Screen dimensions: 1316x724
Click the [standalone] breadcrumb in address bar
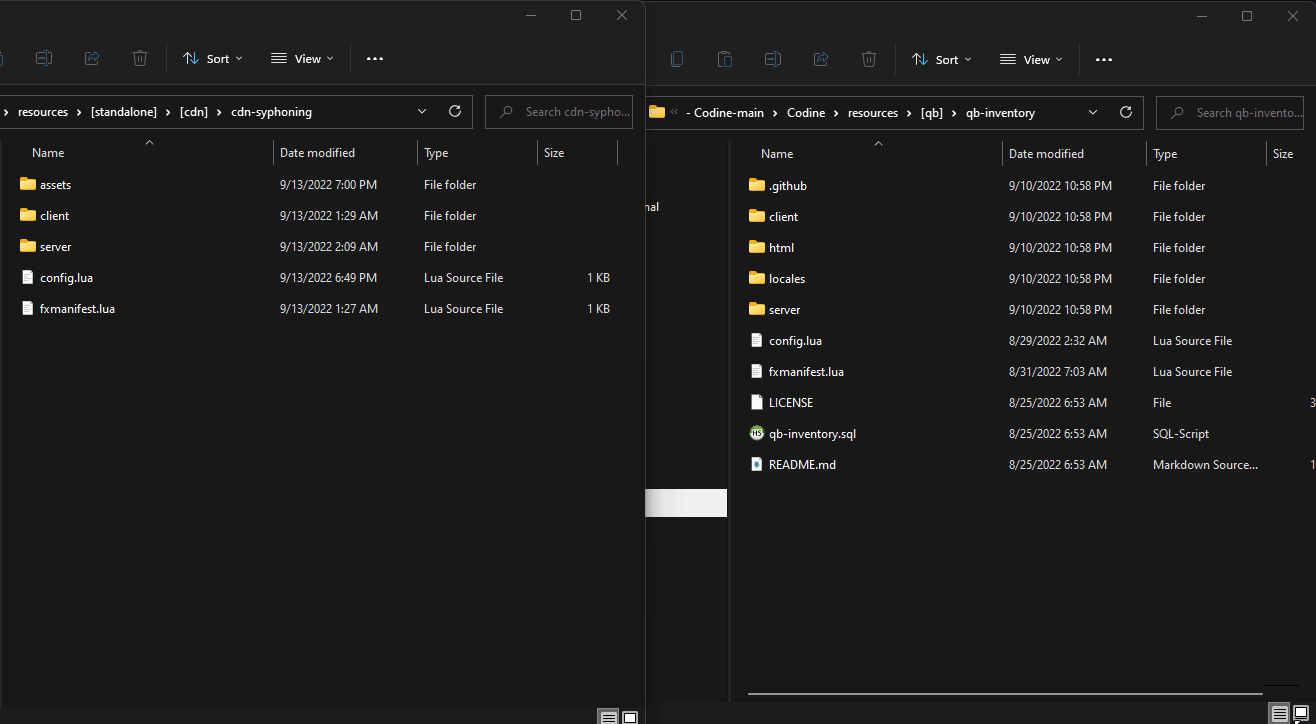pos(124,112)
